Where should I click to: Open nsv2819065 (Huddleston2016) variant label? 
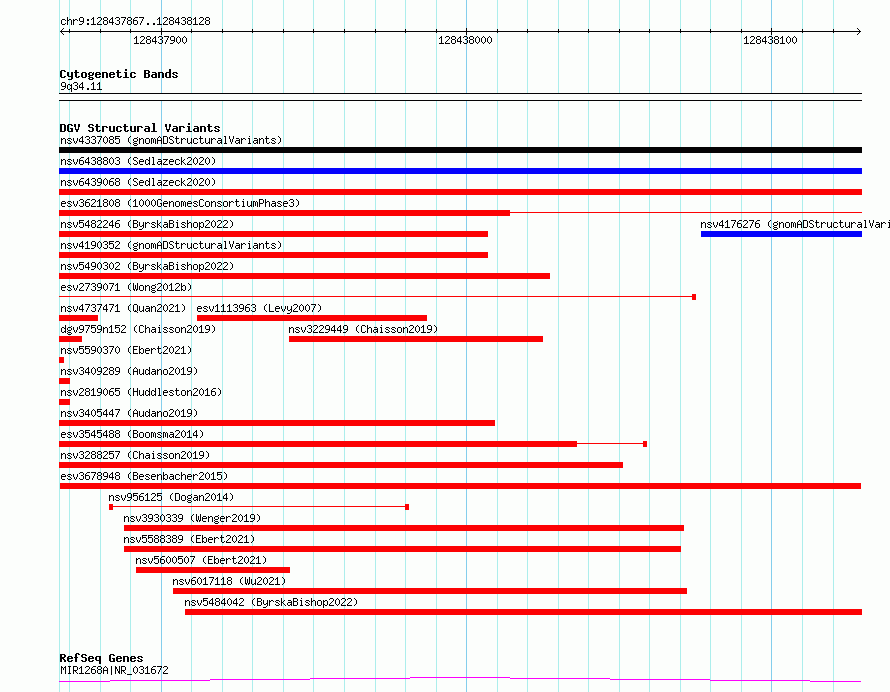(141, 392)
